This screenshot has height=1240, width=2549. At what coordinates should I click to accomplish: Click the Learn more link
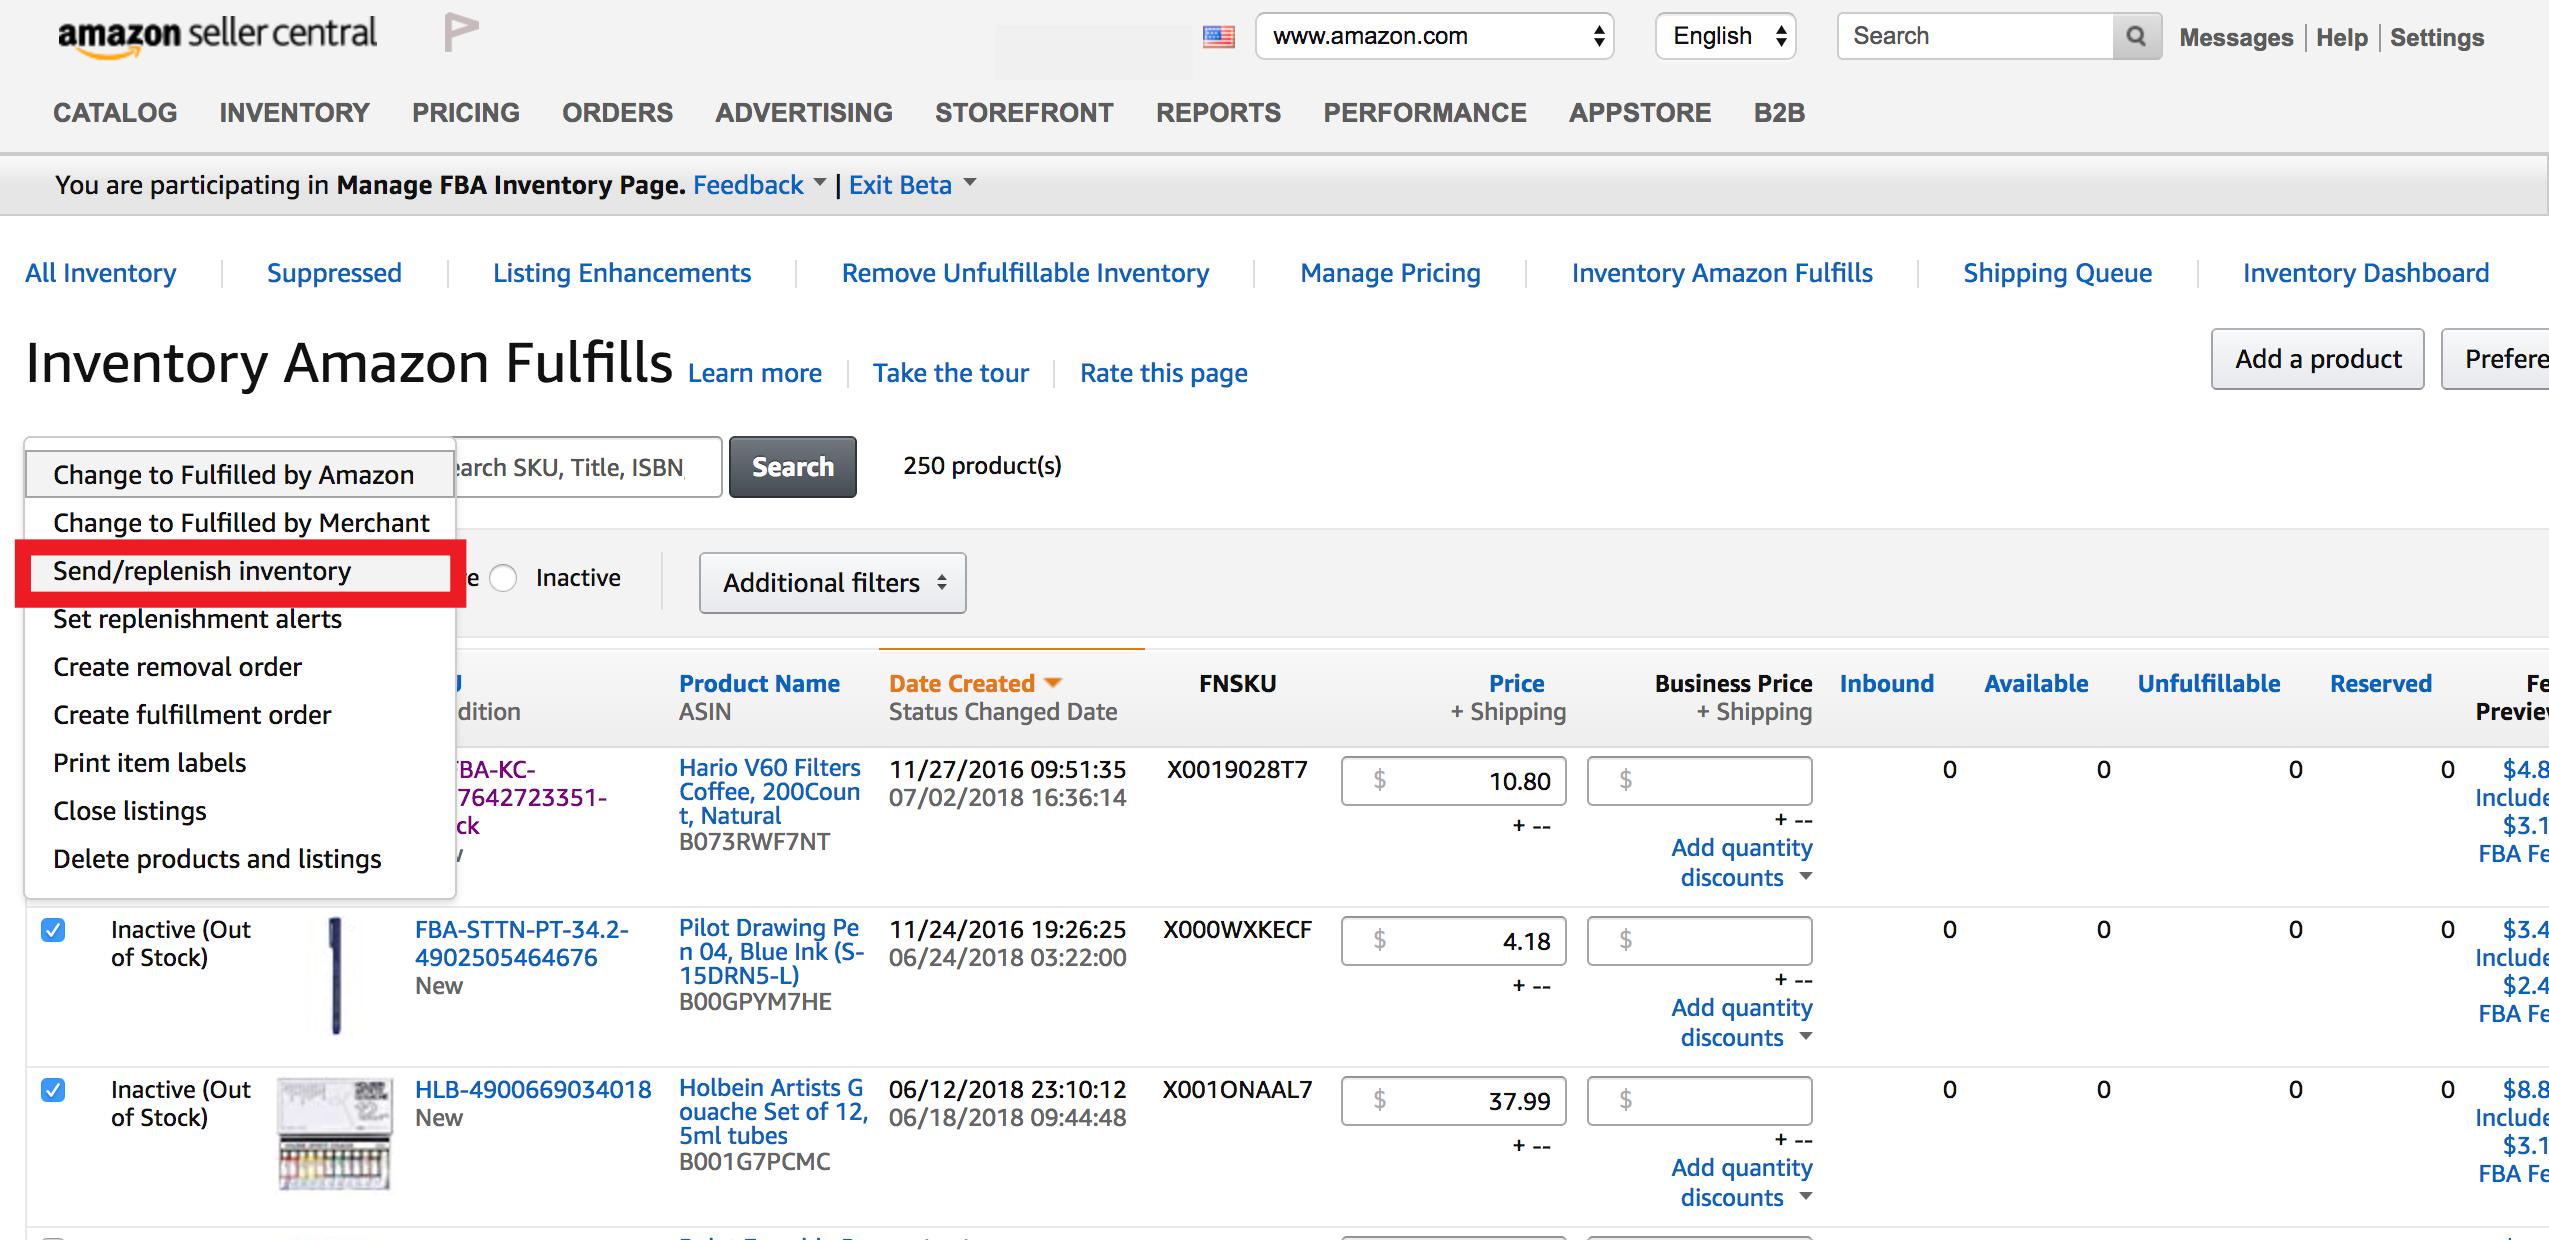[754, 373]
